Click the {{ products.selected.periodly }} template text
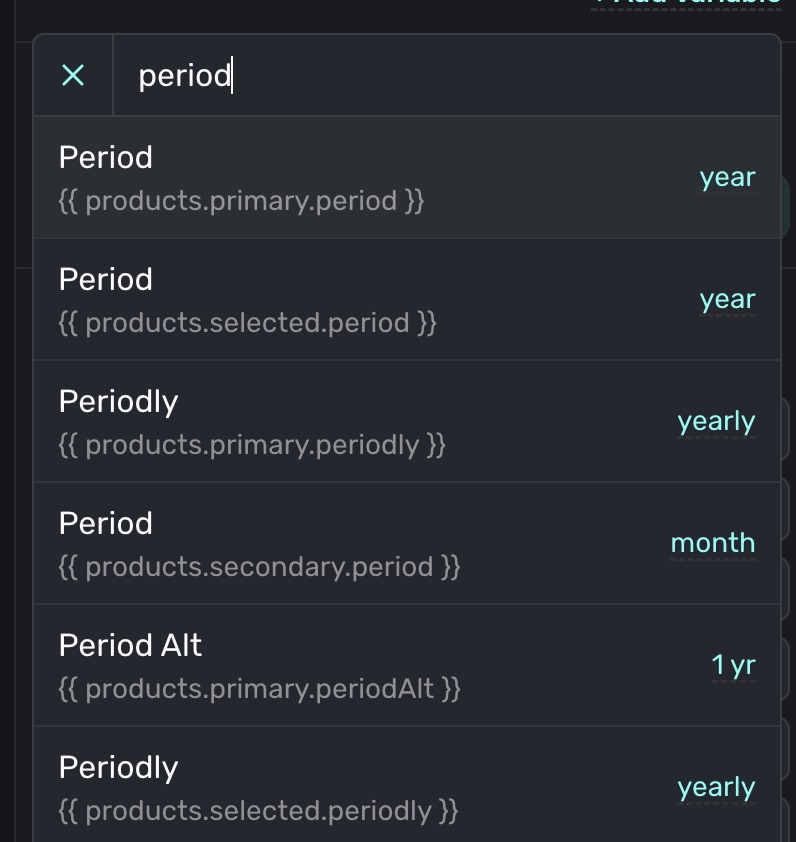This screenshot has height=842, width=796. click(x=258, y=811)
